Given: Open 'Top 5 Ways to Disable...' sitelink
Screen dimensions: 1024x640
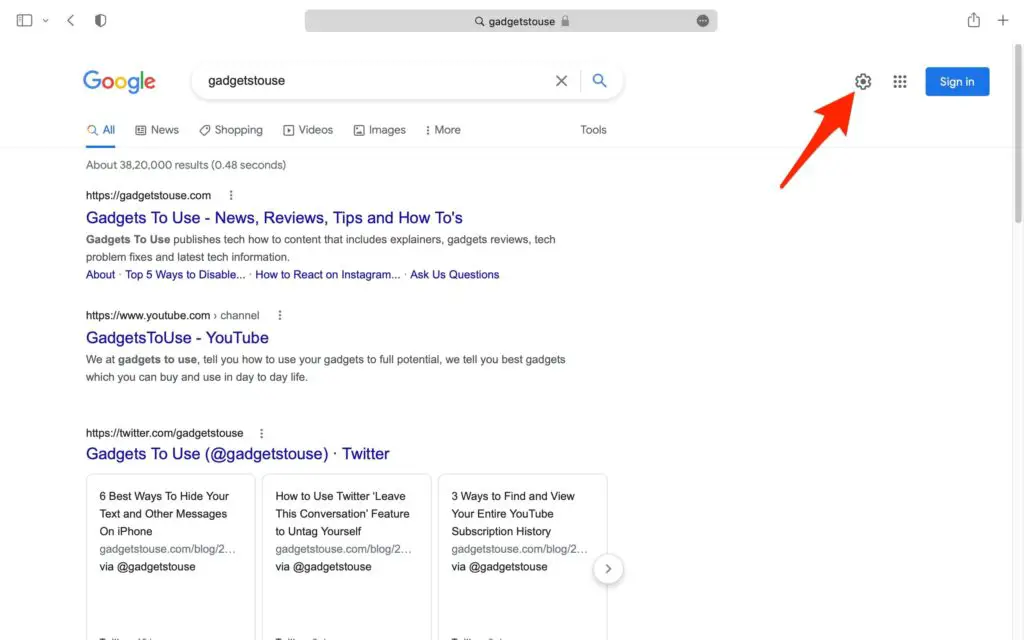Looking at the screenshot, I should coord(185,275).
